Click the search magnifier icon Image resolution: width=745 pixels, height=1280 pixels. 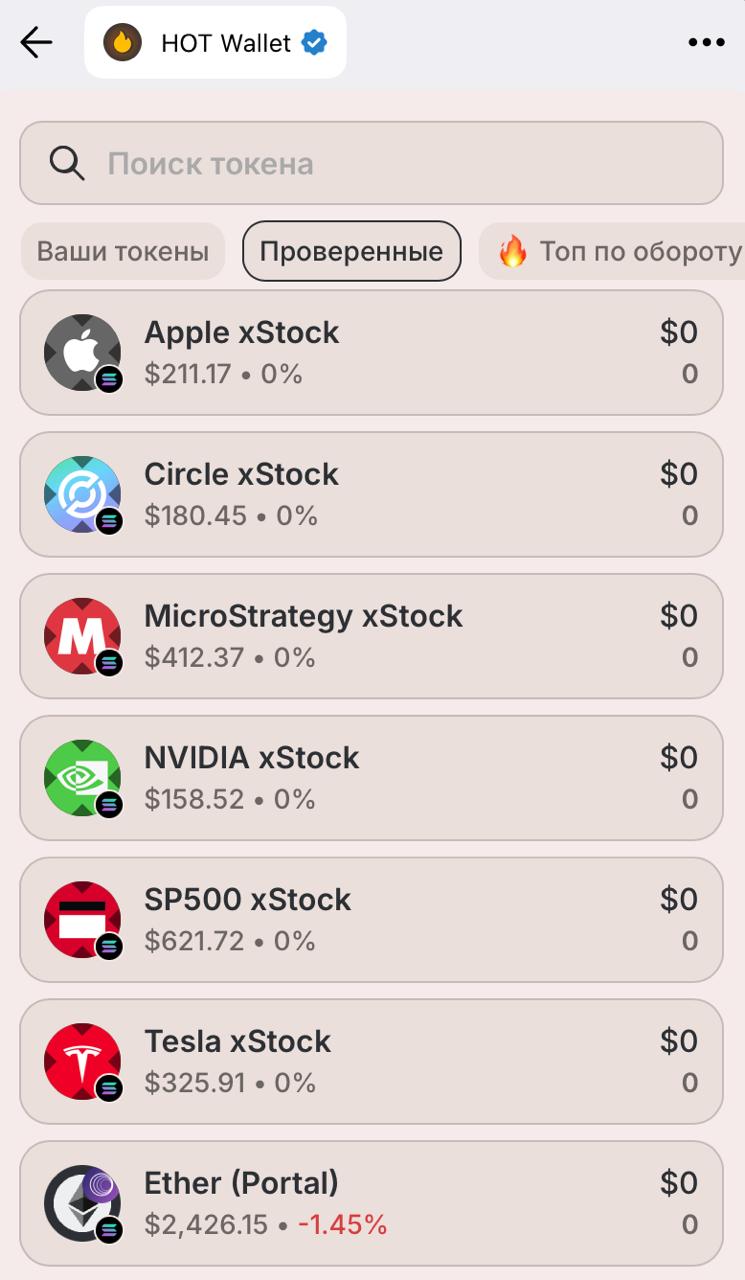pos(67,163)
